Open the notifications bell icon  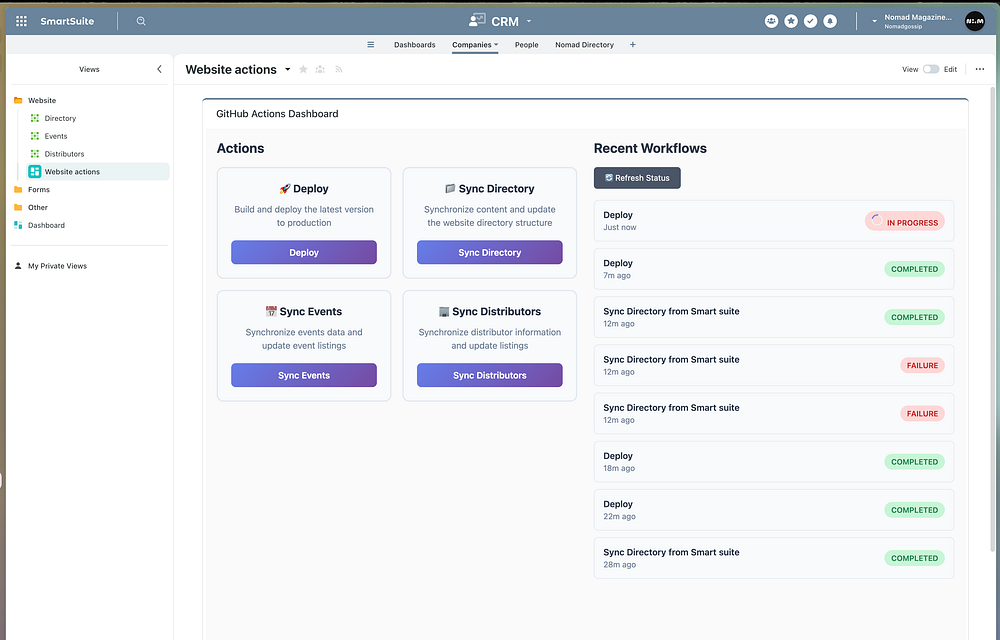pyautogui.click(x=830, y=21)
